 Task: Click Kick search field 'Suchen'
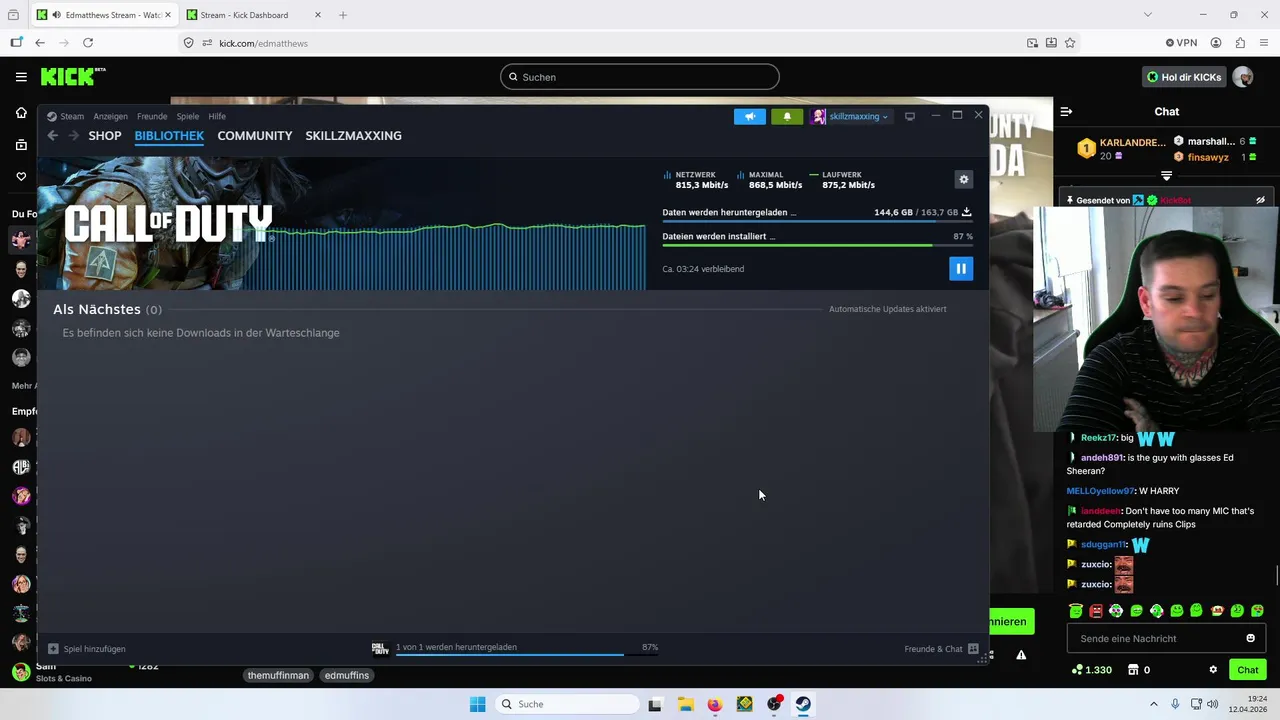640,77
